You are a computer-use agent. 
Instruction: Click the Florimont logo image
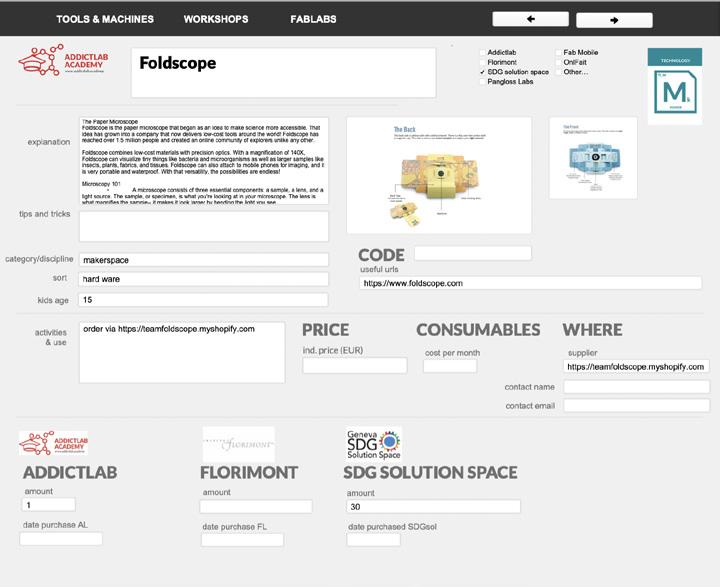pos(239,444)
